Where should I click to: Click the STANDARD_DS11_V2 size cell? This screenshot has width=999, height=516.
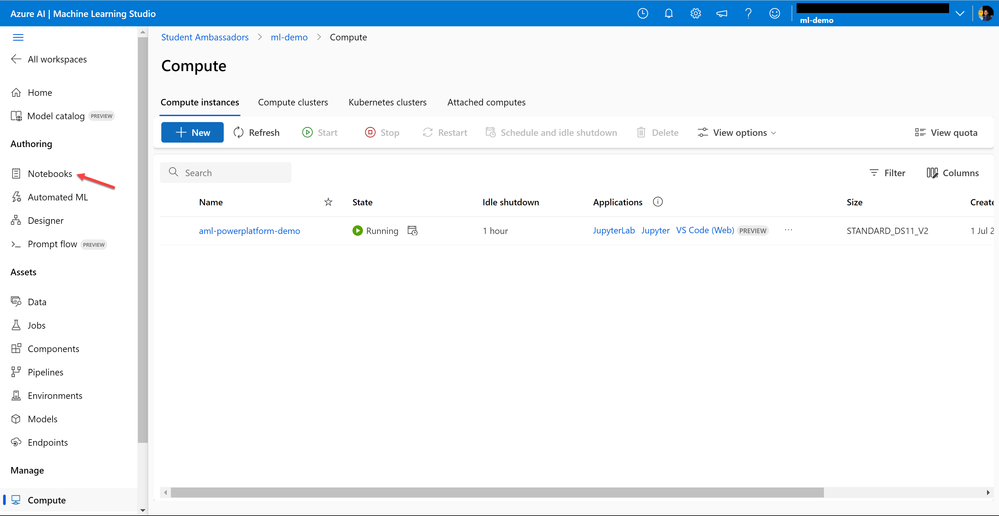click(887, 231)
